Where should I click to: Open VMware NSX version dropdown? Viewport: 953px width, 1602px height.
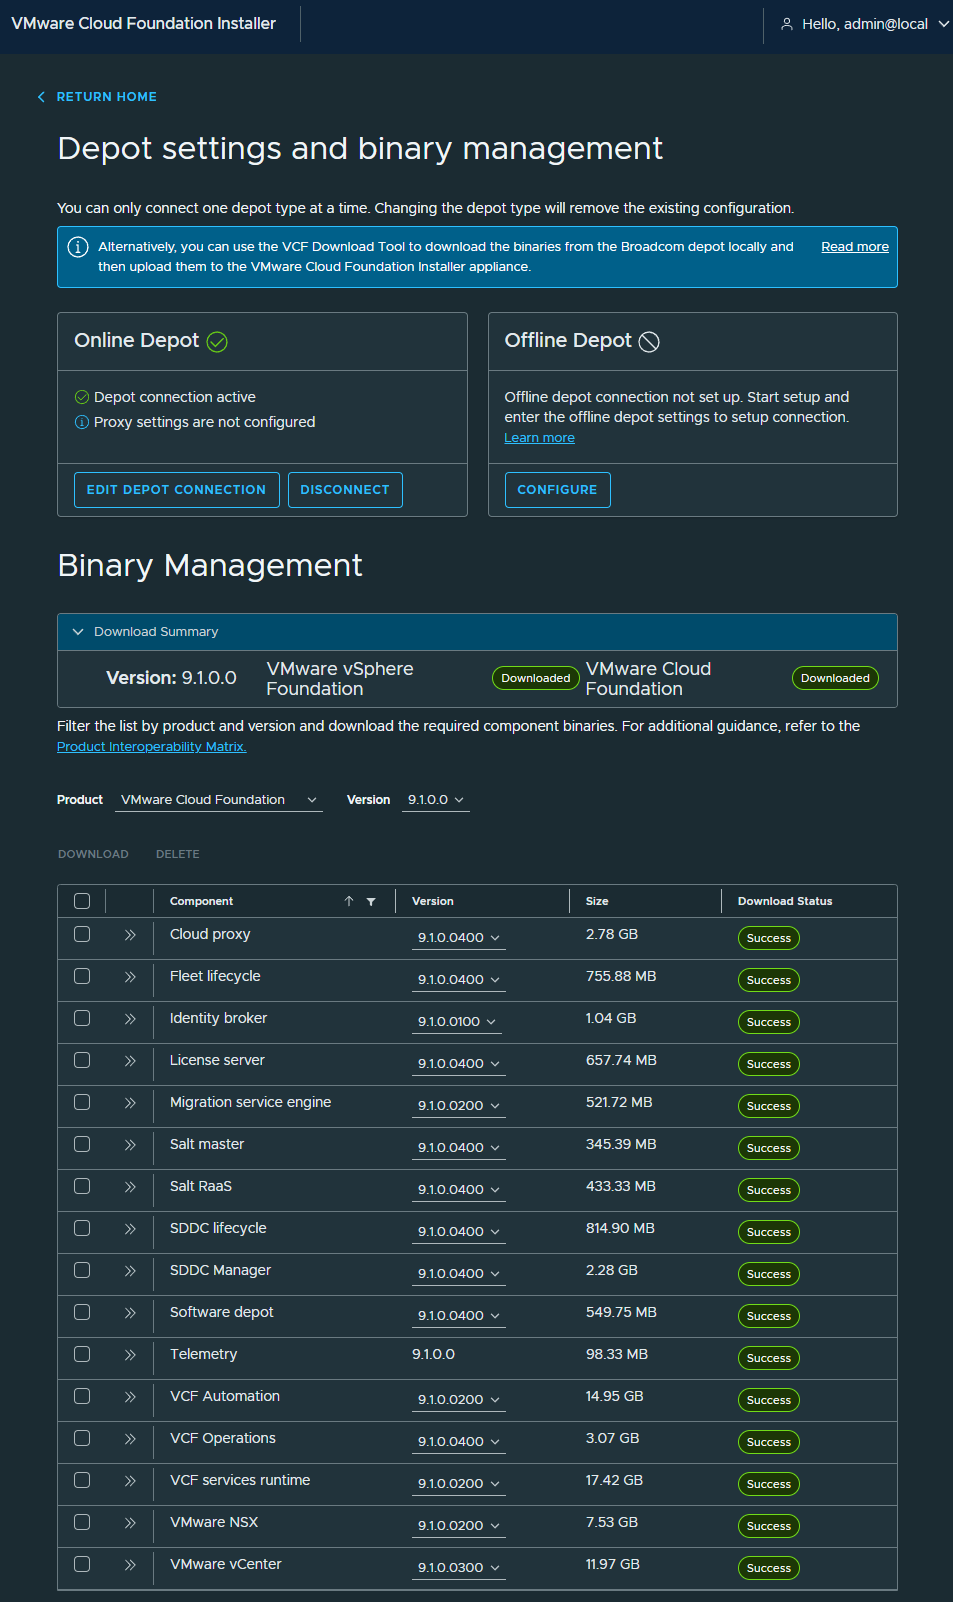[459, 1526]
